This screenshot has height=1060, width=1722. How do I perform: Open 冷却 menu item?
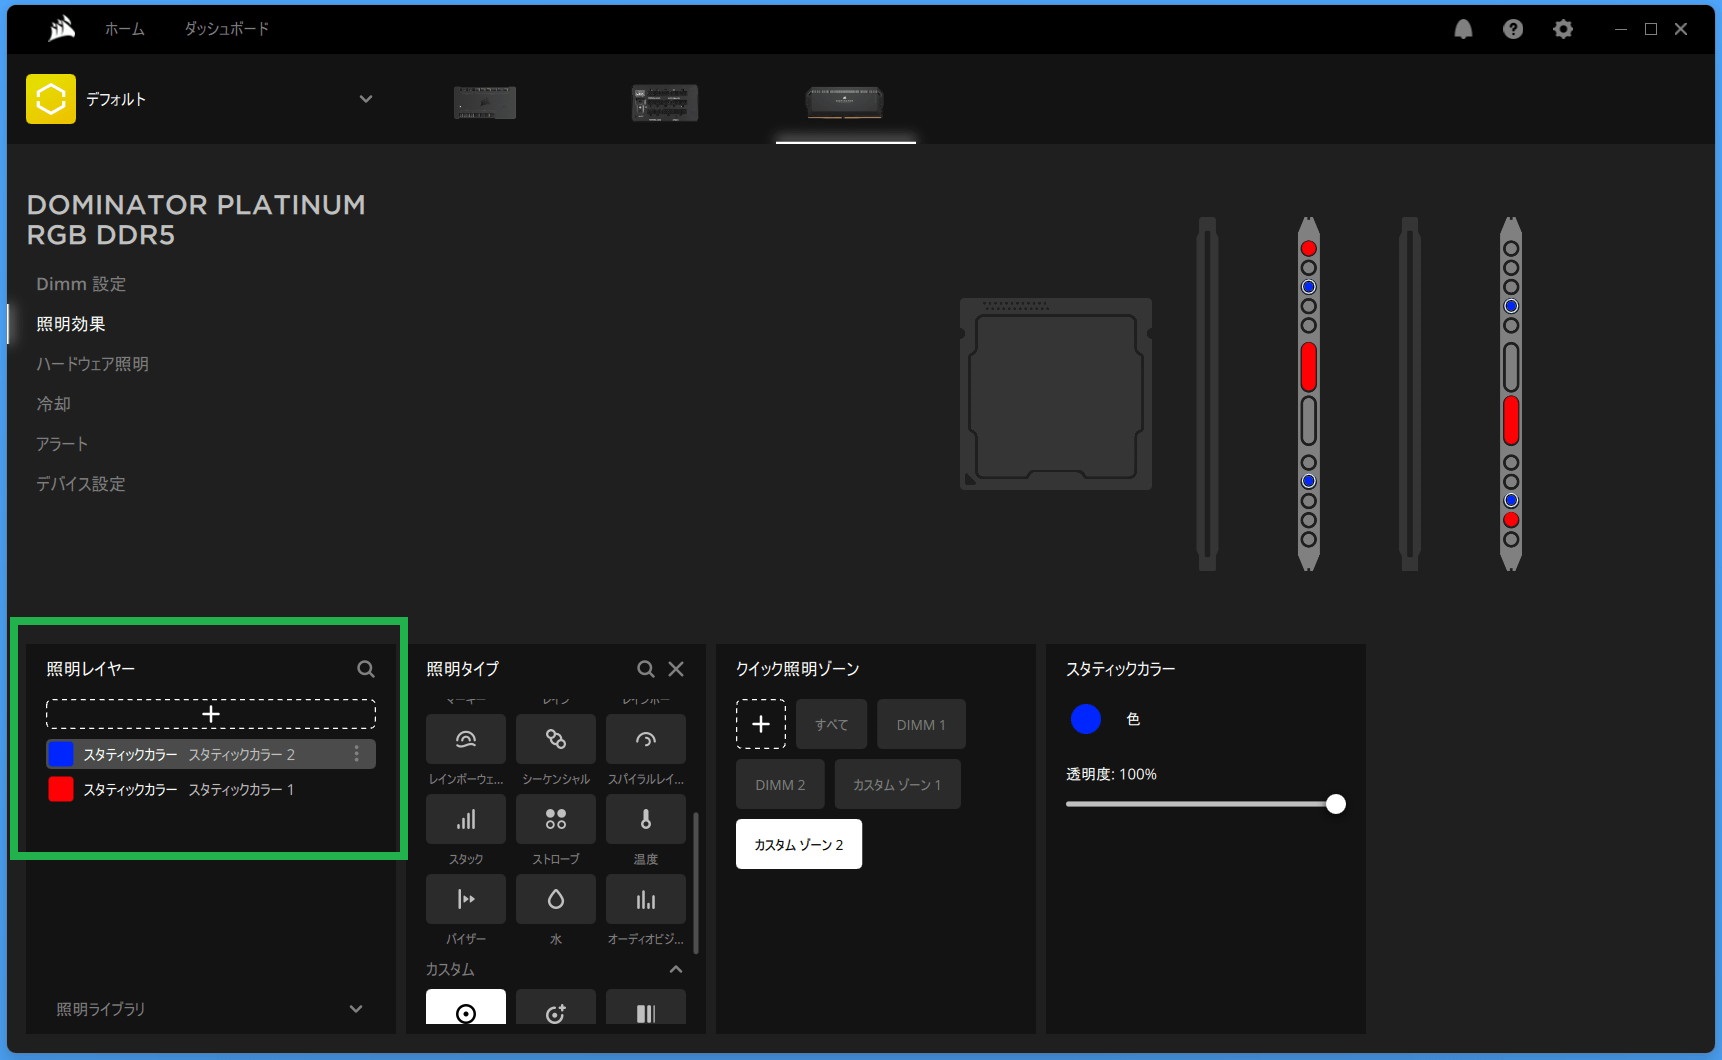[54, 404]
